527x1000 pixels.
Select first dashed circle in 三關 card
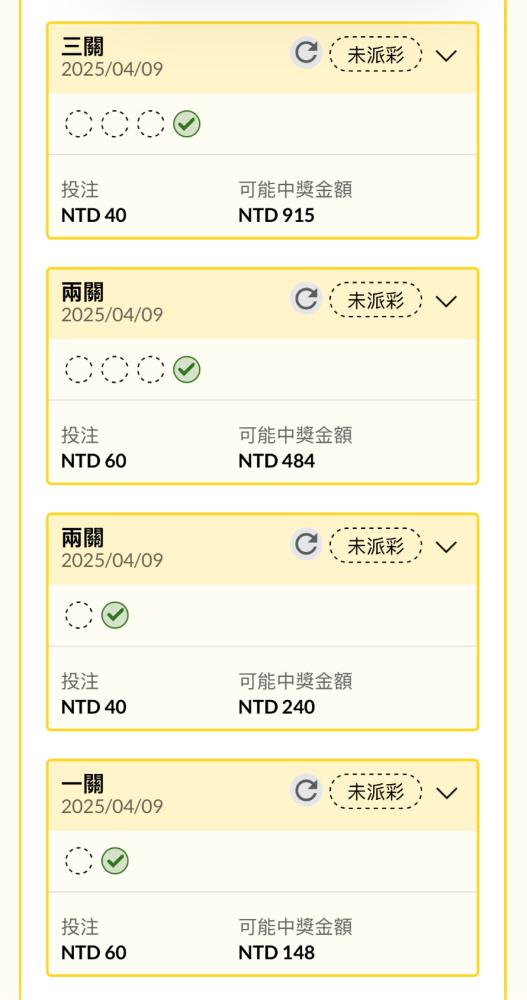click(x=78, y=124)
